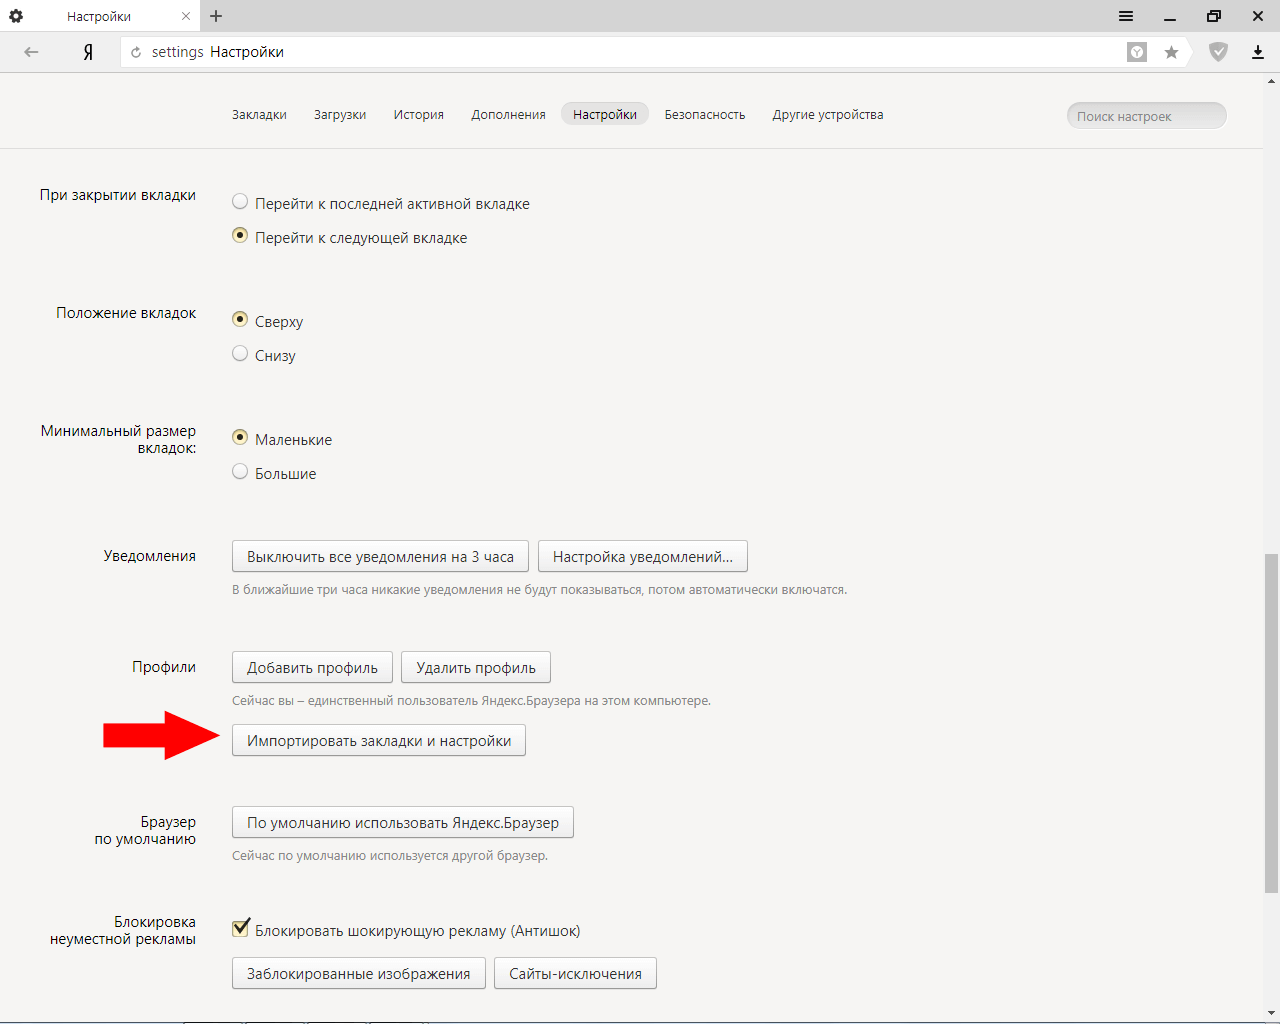Toggle Блокировать шокирующую рекламу checkbox
1280x1024 pixels.
(x=241, y=929)
